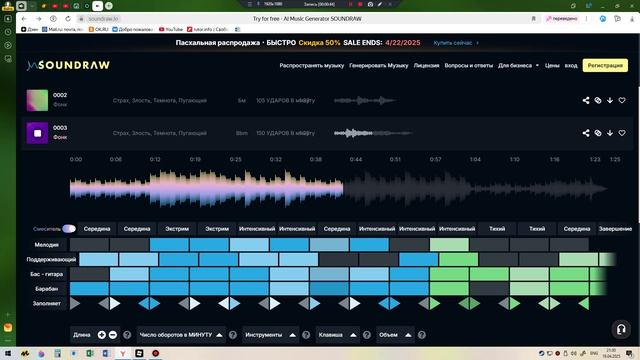This screenshot has width=640, height=360.
Task: Seek in the main colored waveform
Action: (x=339, y=189)
